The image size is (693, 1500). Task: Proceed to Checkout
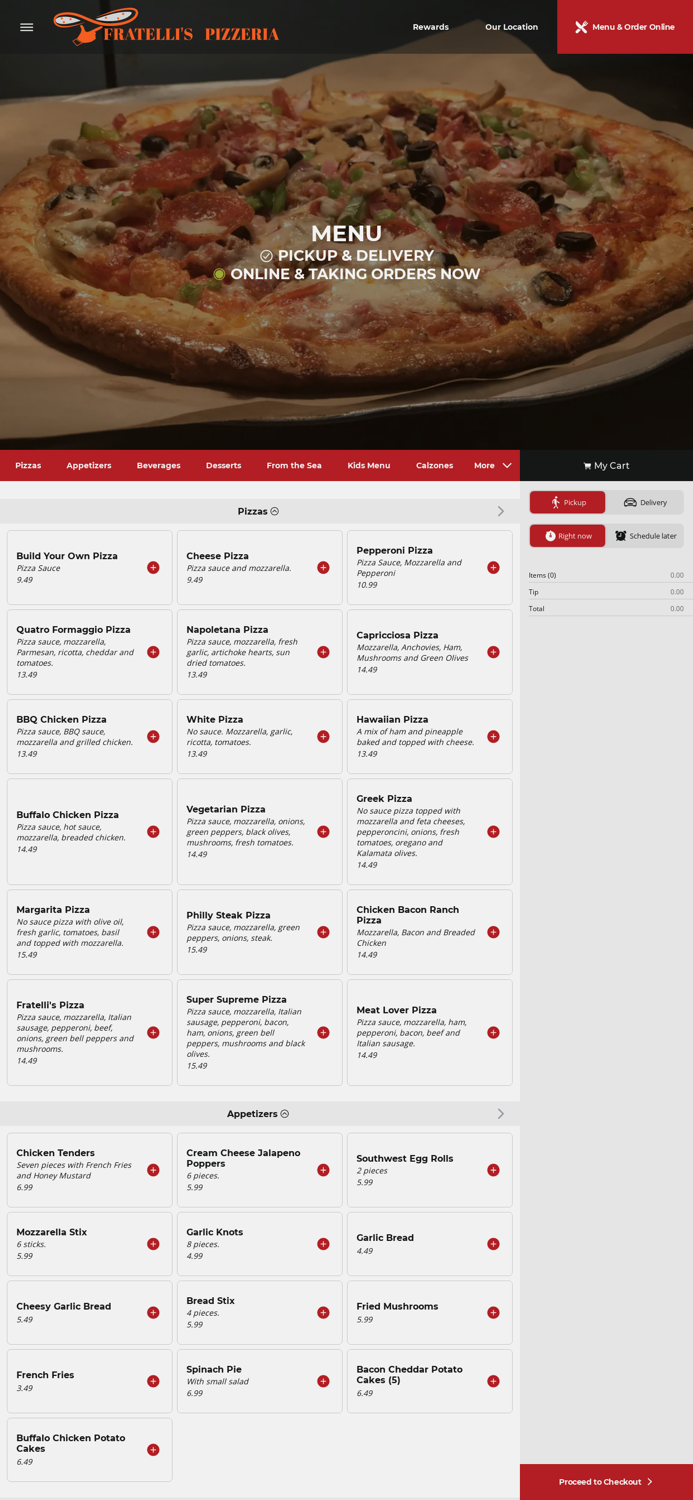[x=606, y=1482]
